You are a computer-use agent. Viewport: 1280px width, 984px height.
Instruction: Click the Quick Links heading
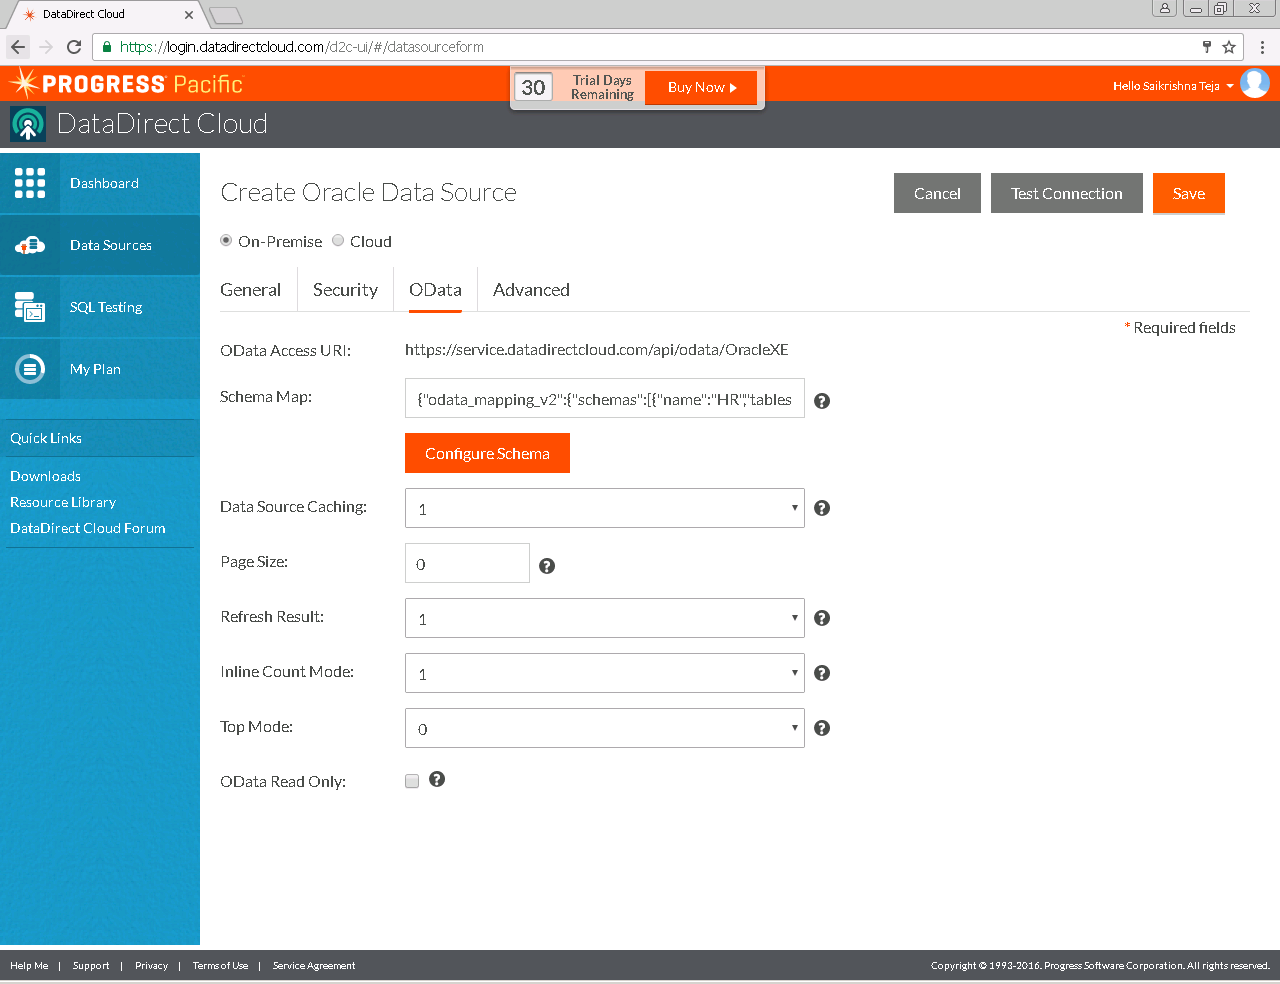(46, 438)
